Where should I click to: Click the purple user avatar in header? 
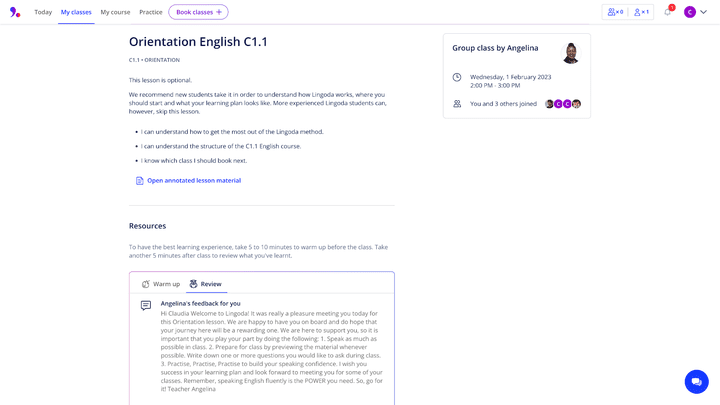(x=690, y=12)
